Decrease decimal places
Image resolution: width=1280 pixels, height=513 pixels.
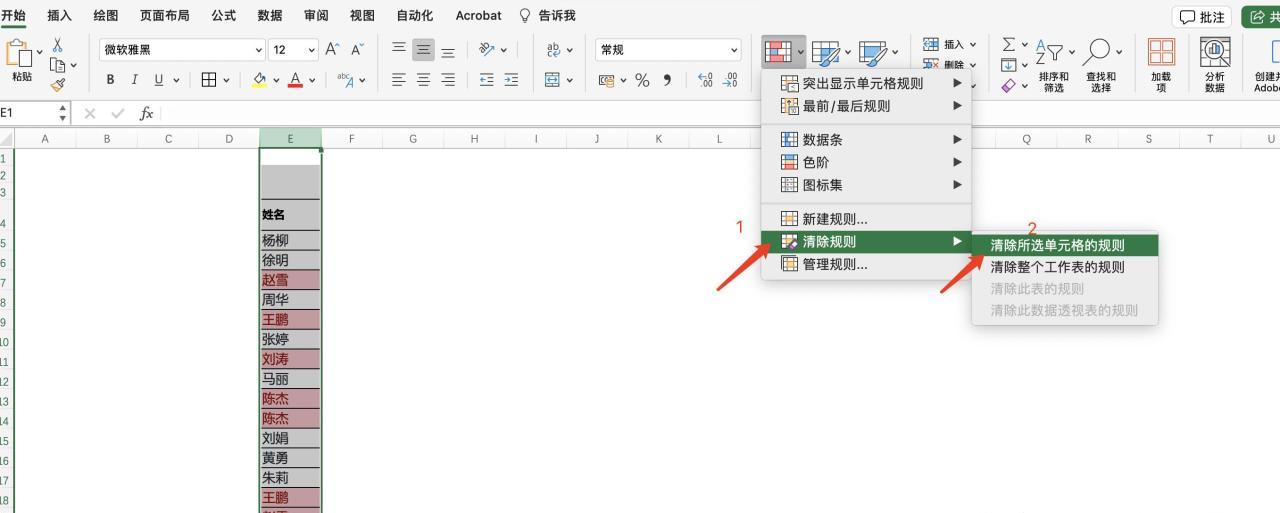coord(730,80)
